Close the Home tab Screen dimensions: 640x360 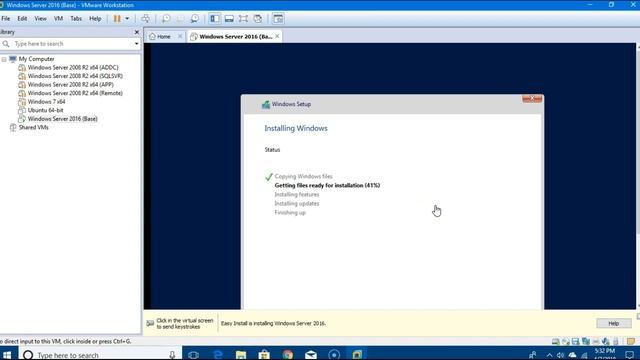(180, 37)
